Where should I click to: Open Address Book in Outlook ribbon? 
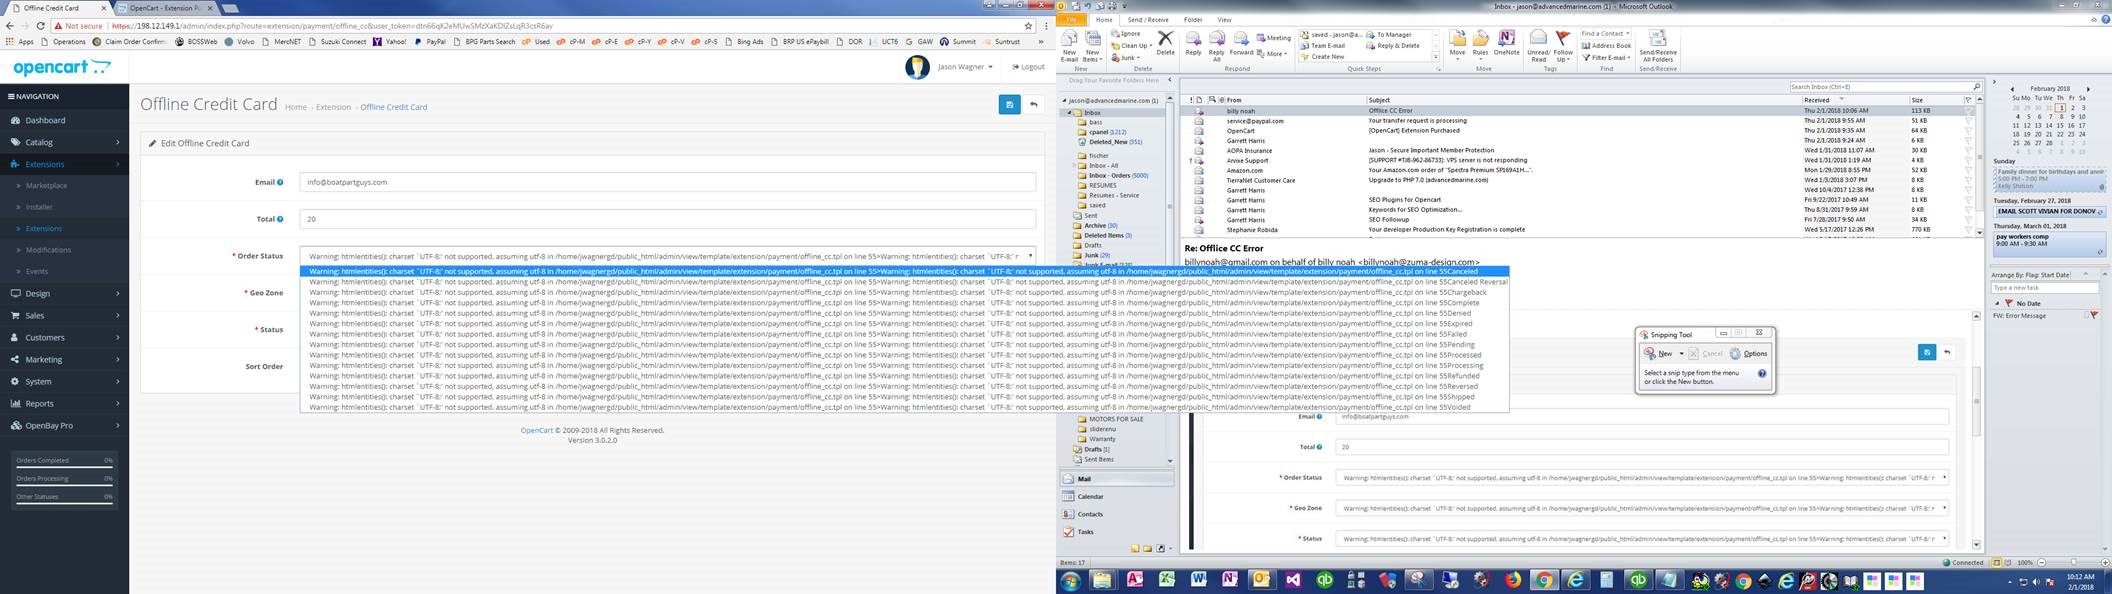[x=1606, y=46]
